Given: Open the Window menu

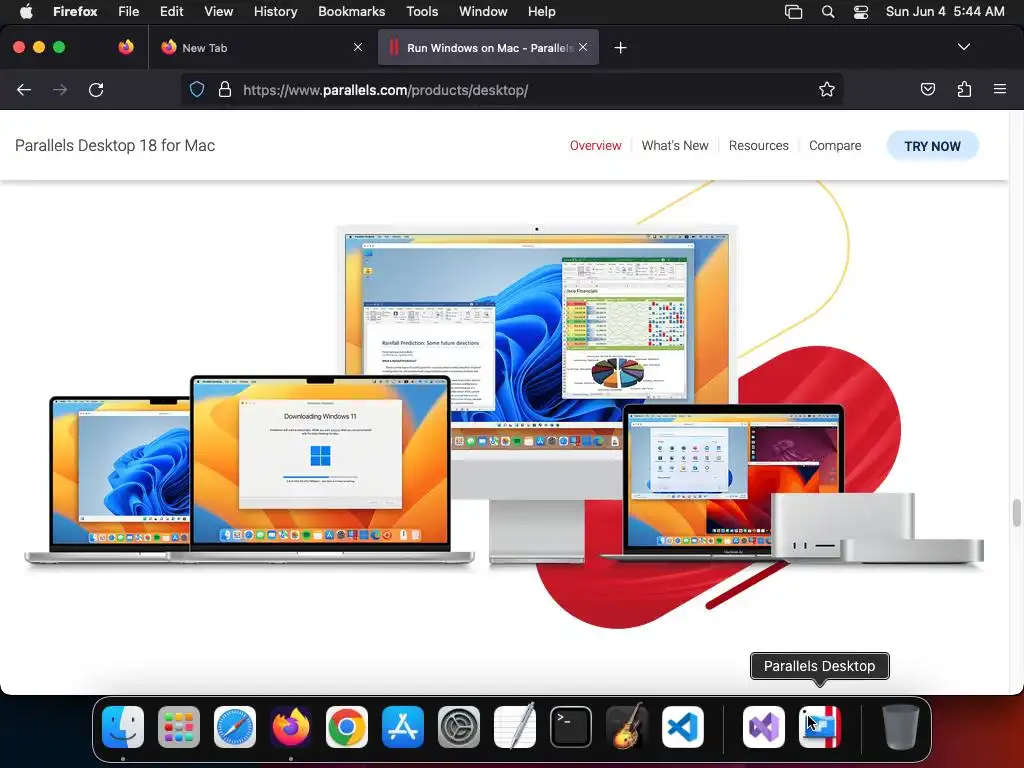Looking at the screenshot, I should tap(483, 11).
